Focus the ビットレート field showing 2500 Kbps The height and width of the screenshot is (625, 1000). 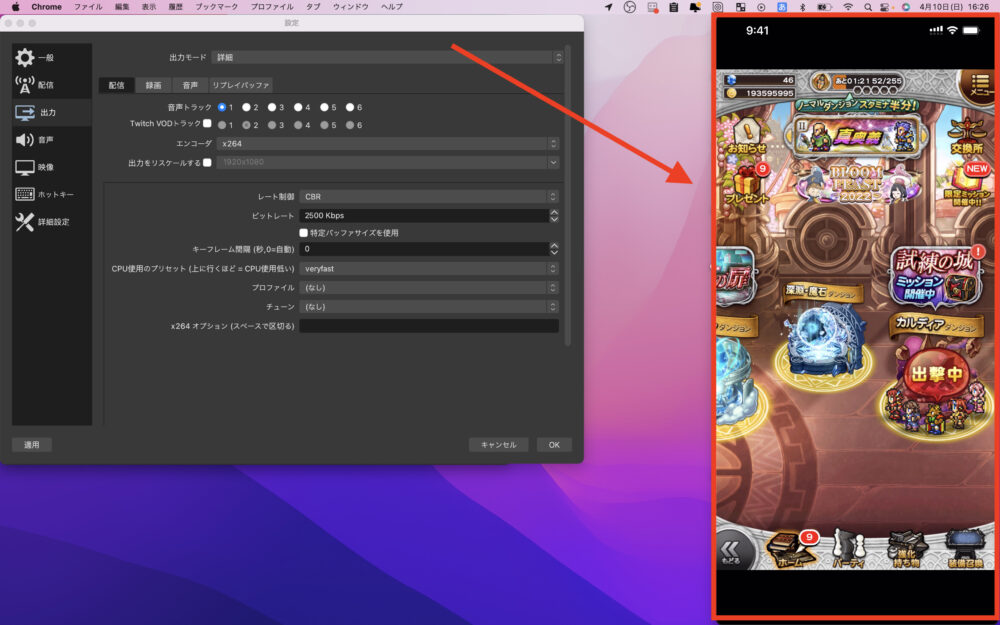[x=425, y=216]
